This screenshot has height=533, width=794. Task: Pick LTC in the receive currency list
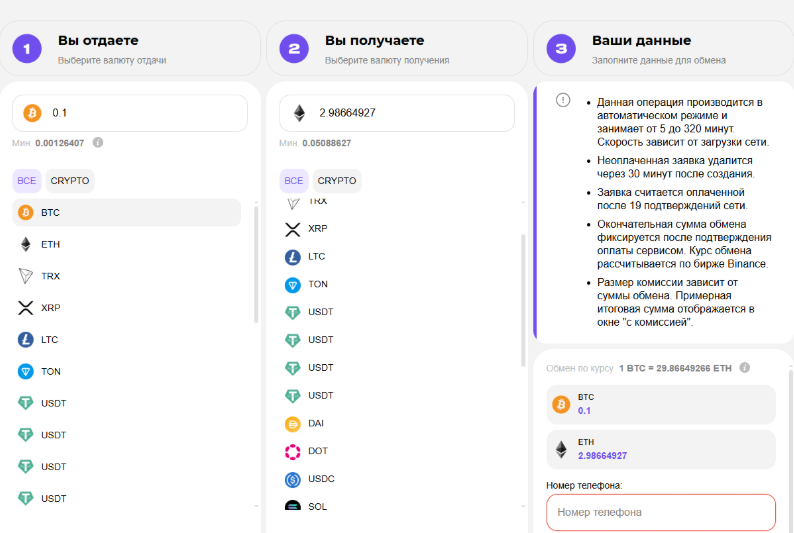pyautogui.click(x=316, y=257)
